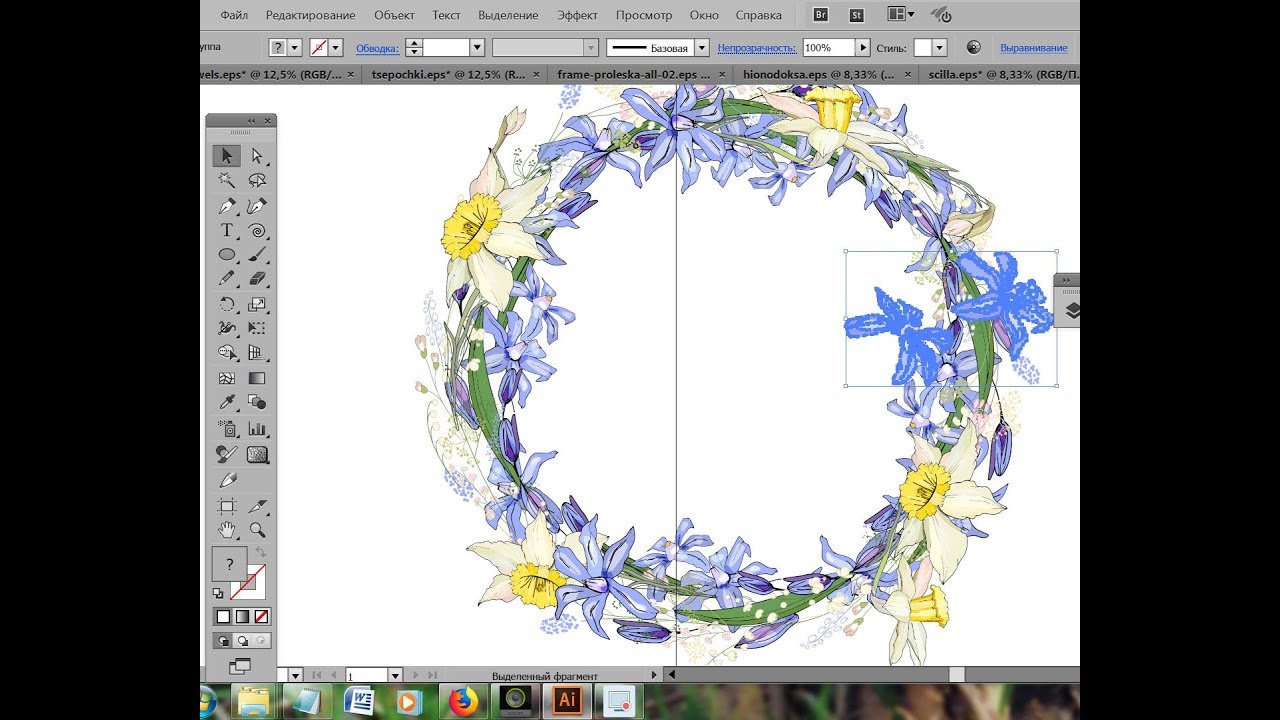Select the Hand tool
The width and height of the screenshot is (1280, 720).
[x=227, y=530]
